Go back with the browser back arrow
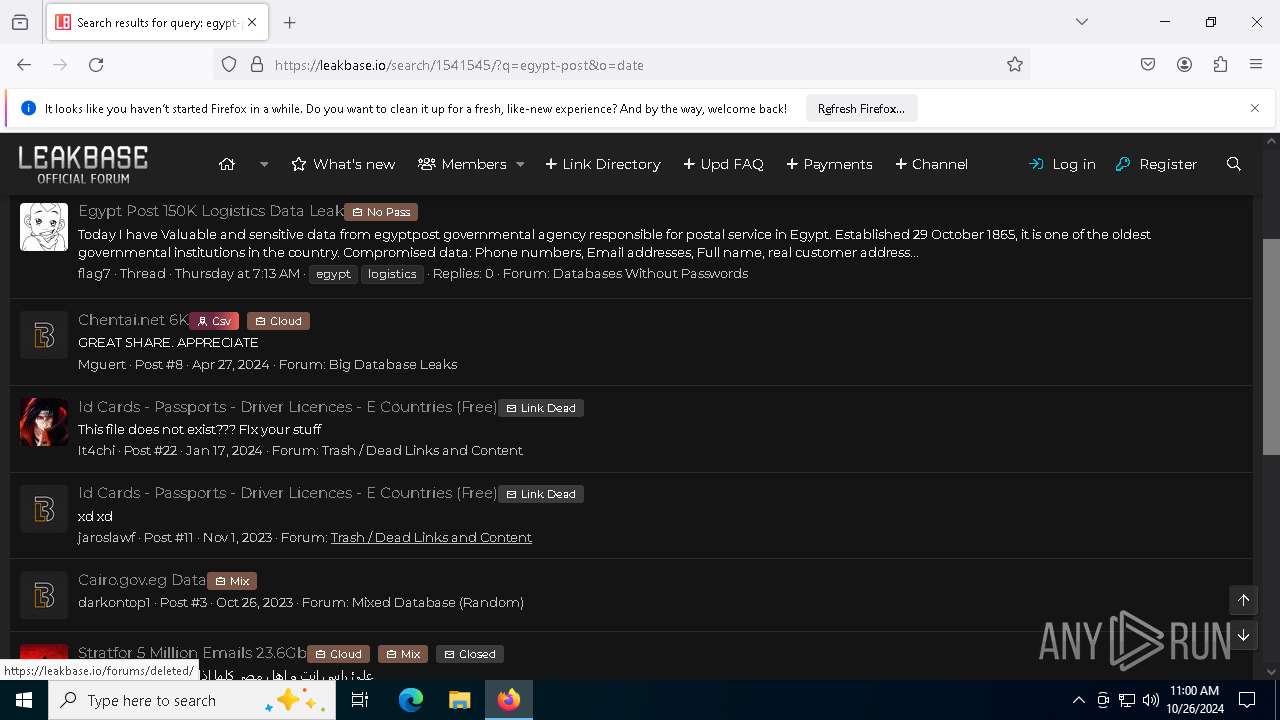 (x=24, y=65)
